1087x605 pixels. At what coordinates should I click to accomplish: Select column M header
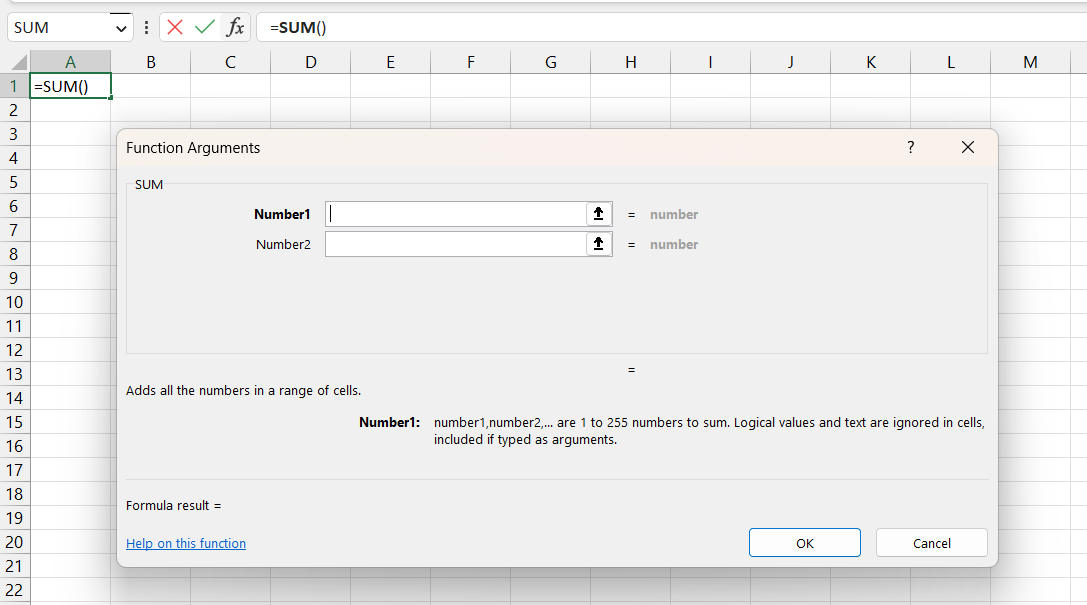[1030, 62]
